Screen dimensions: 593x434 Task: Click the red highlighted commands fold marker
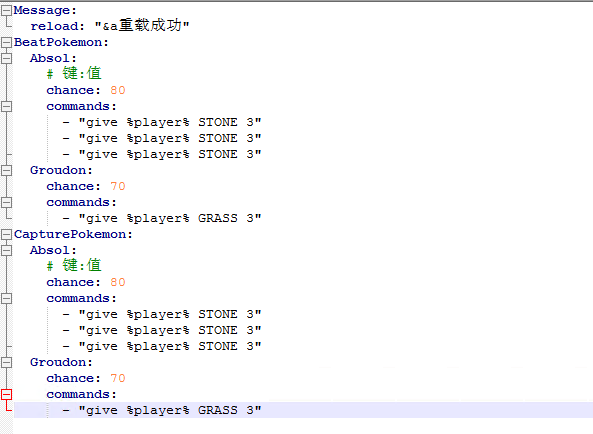pyautogui.click(x=6, y=394)
